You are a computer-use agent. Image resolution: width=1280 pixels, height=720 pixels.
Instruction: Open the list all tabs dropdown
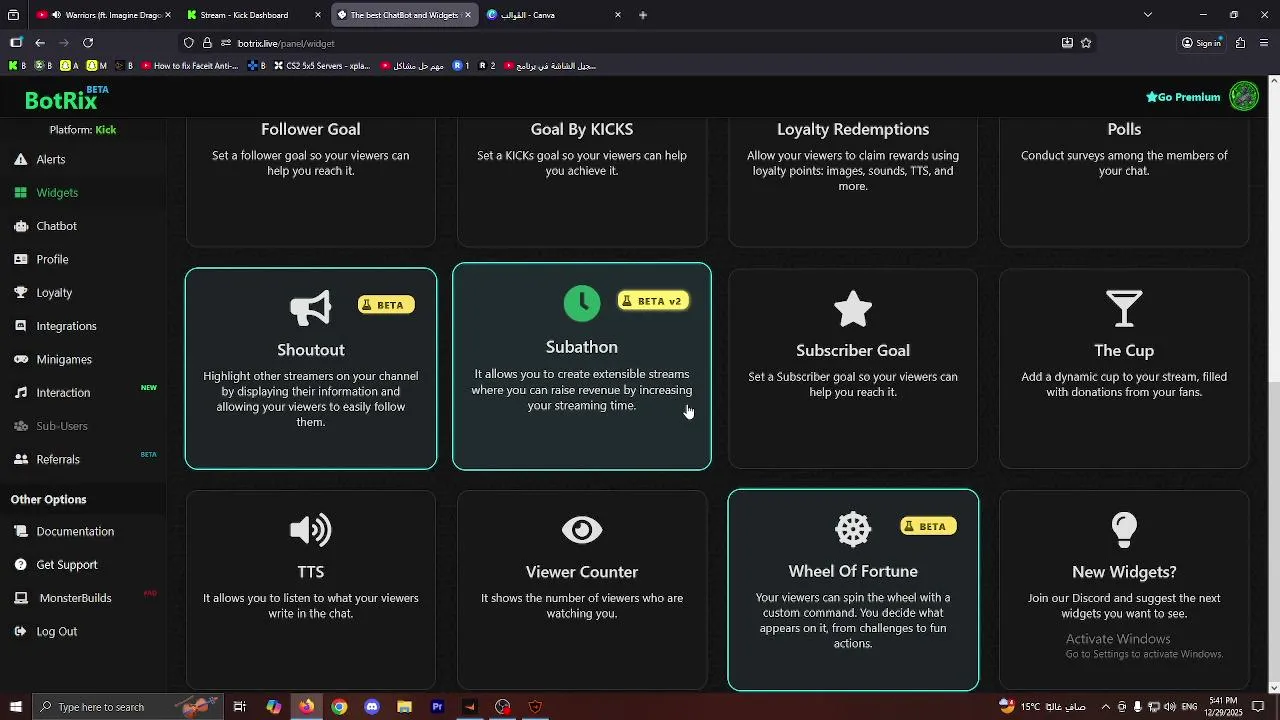(1148, 15)
